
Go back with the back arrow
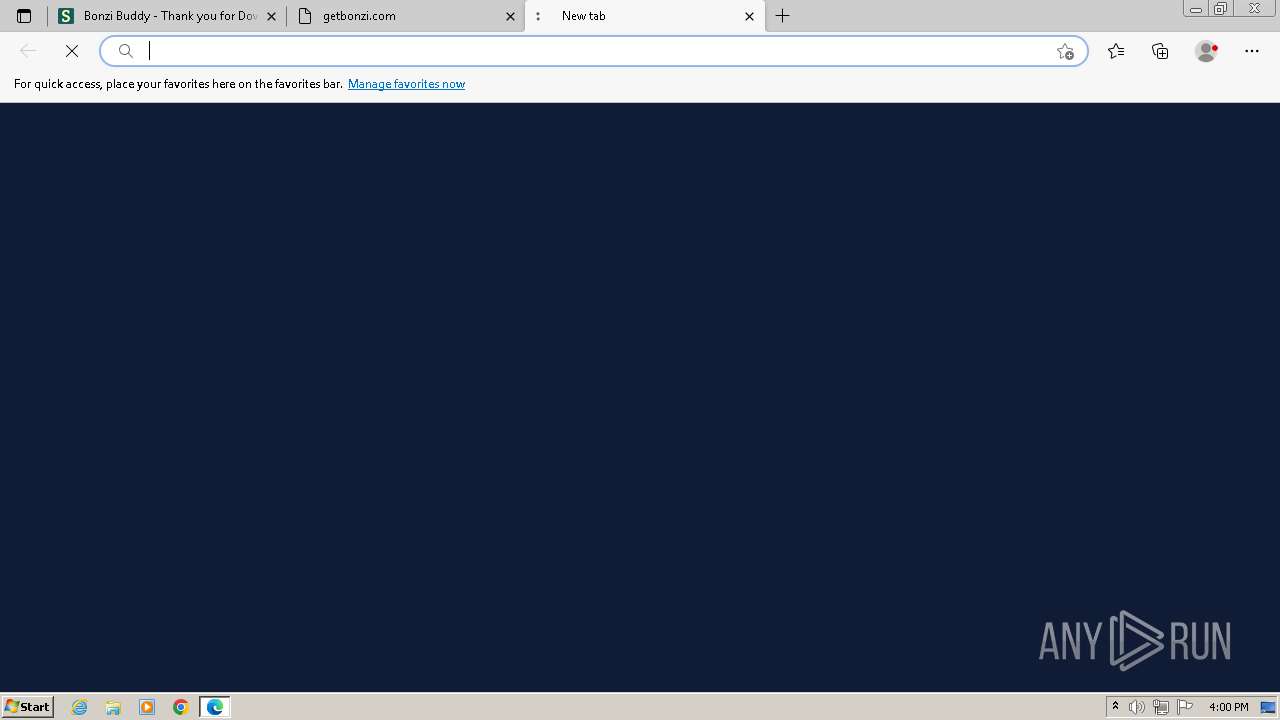pos(28,51)
